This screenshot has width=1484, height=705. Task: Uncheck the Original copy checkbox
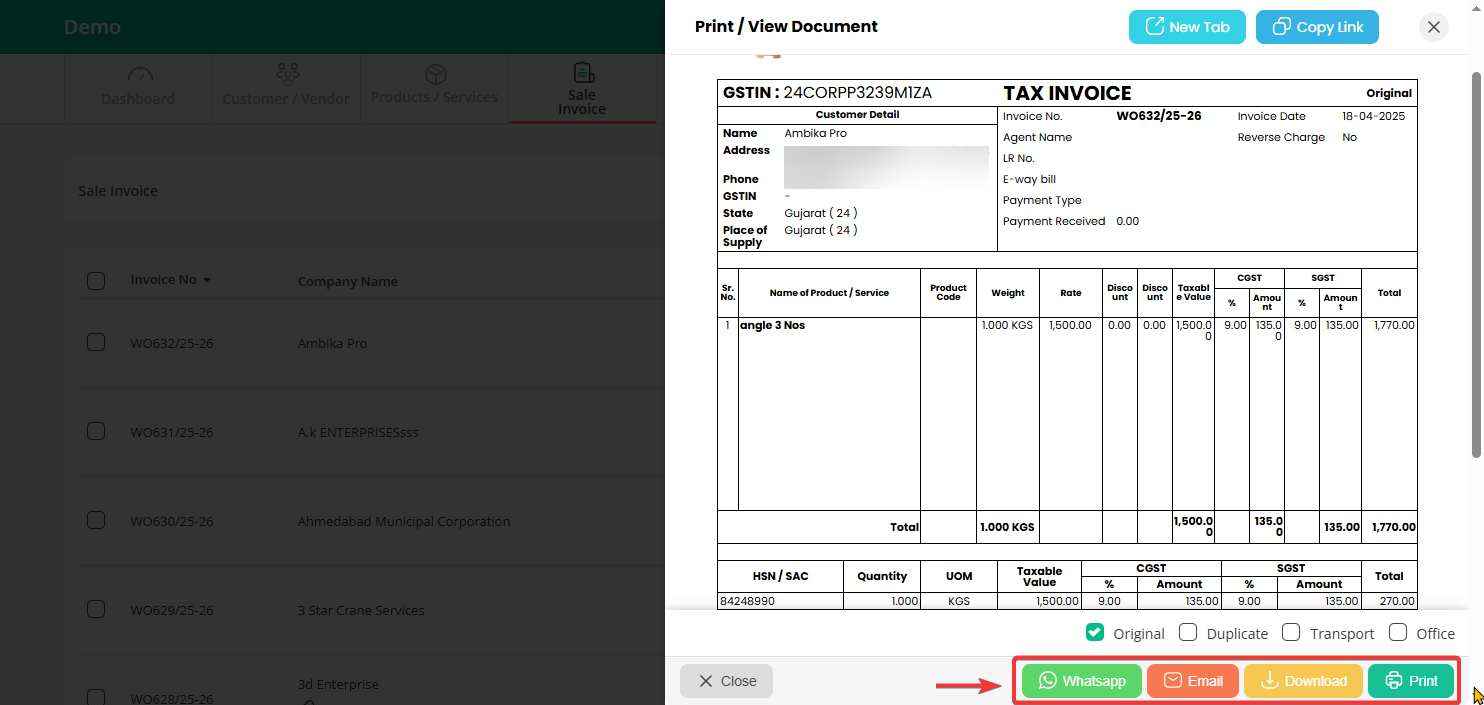(1095, 632)
